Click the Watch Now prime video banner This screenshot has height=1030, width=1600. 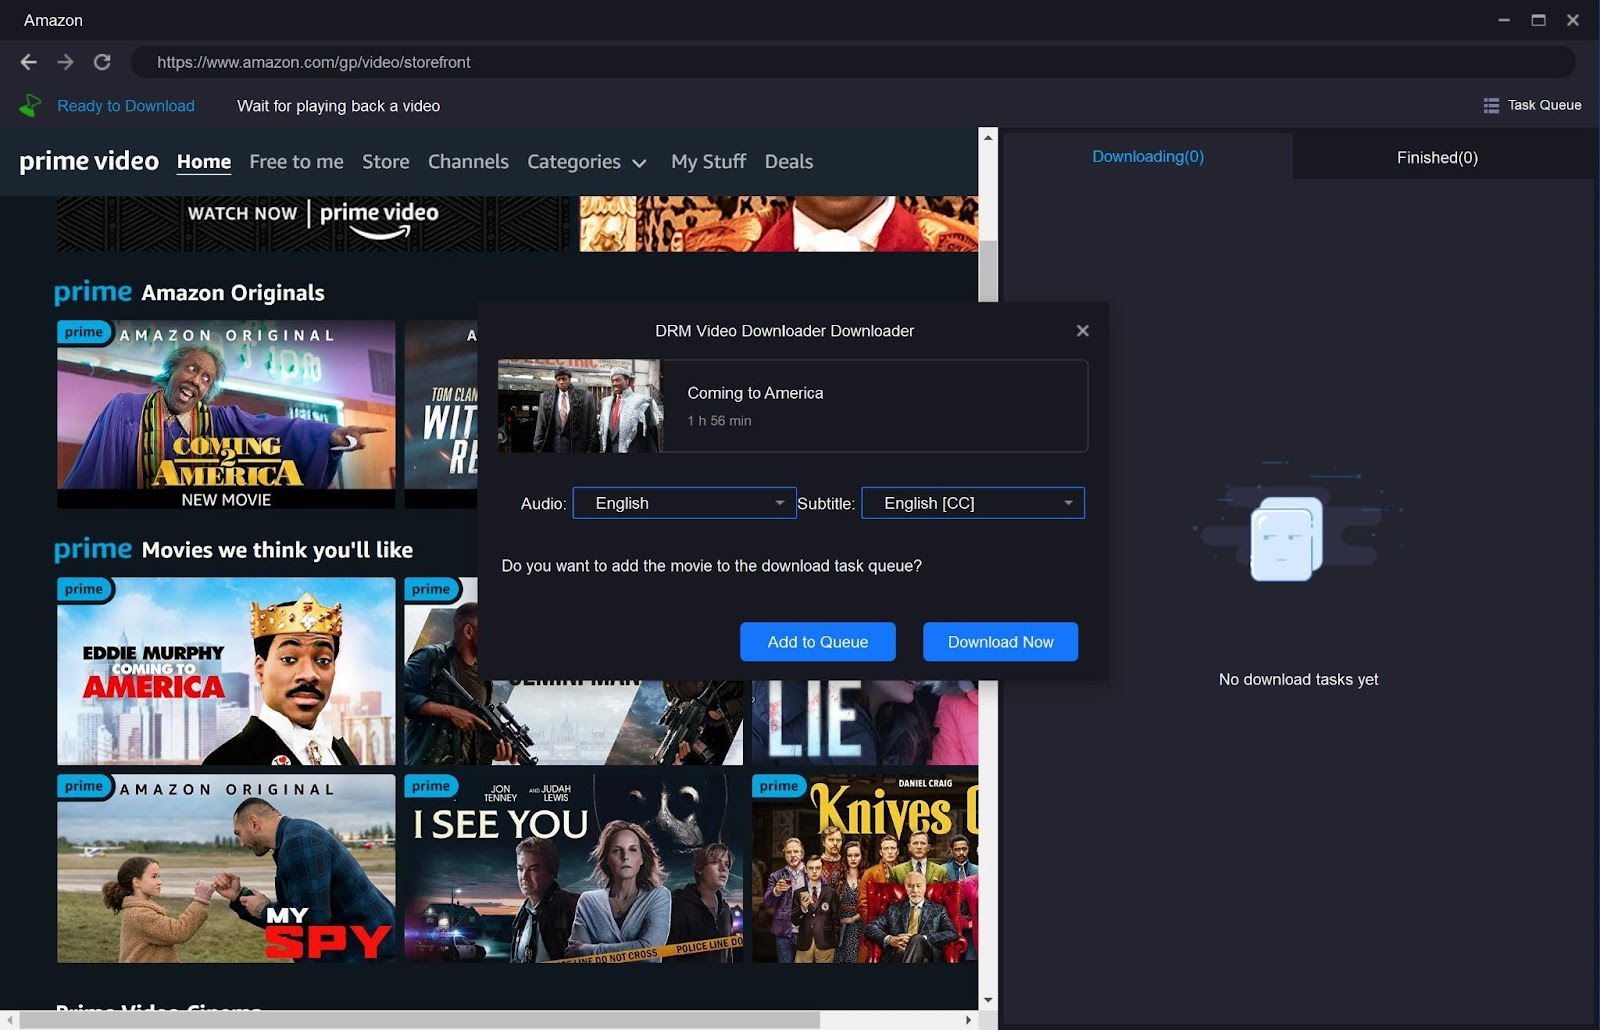coord(313,223)
